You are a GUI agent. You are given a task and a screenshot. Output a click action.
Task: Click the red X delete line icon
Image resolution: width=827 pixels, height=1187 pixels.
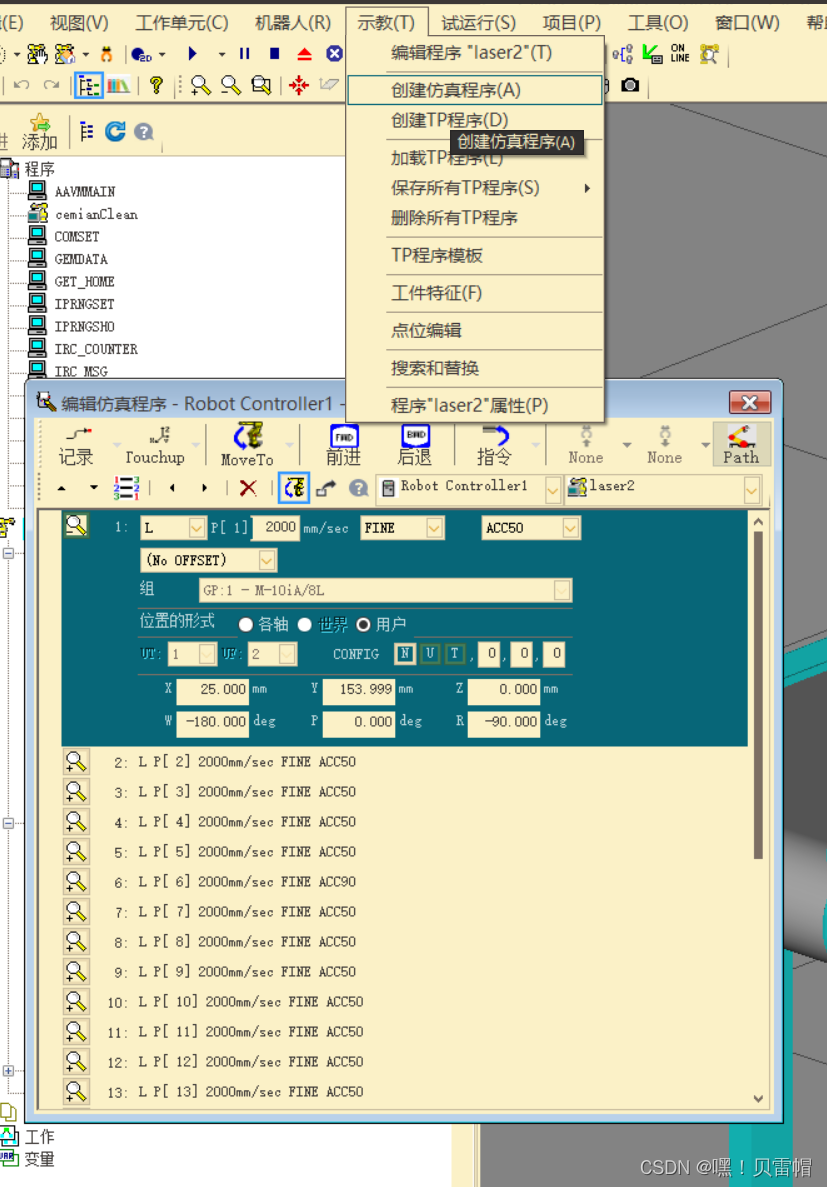[248, 488]
